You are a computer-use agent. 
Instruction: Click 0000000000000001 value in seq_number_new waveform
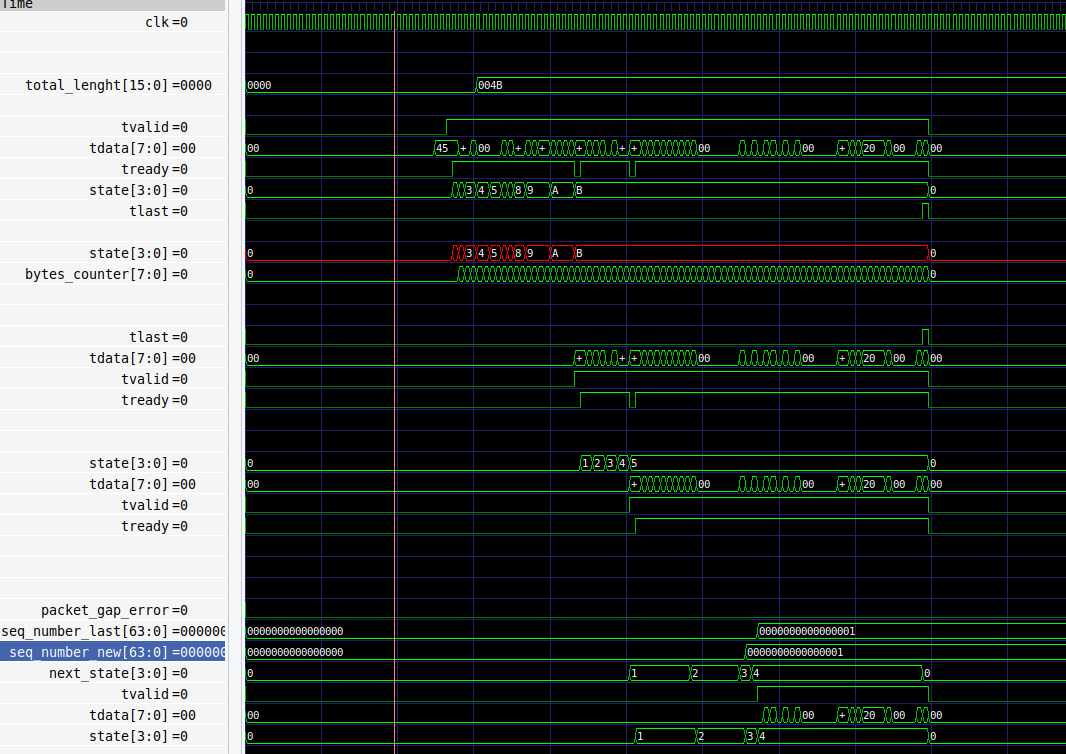796,652
